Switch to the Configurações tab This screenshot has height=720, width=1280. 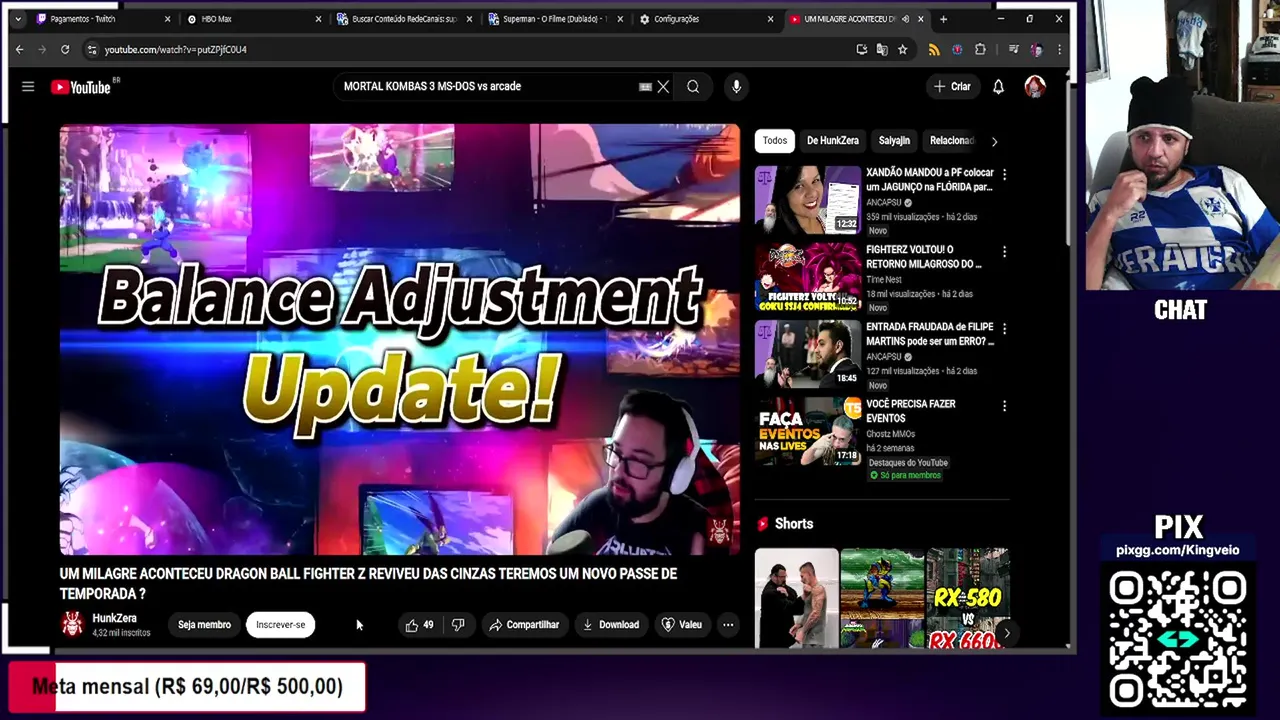point(706,19)
